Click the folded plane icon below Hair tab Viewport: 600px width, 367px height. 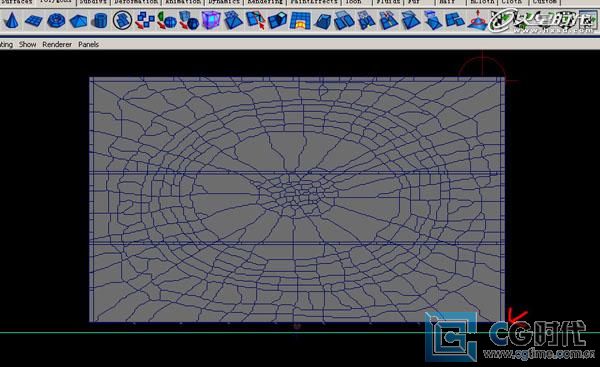(433, 21)
